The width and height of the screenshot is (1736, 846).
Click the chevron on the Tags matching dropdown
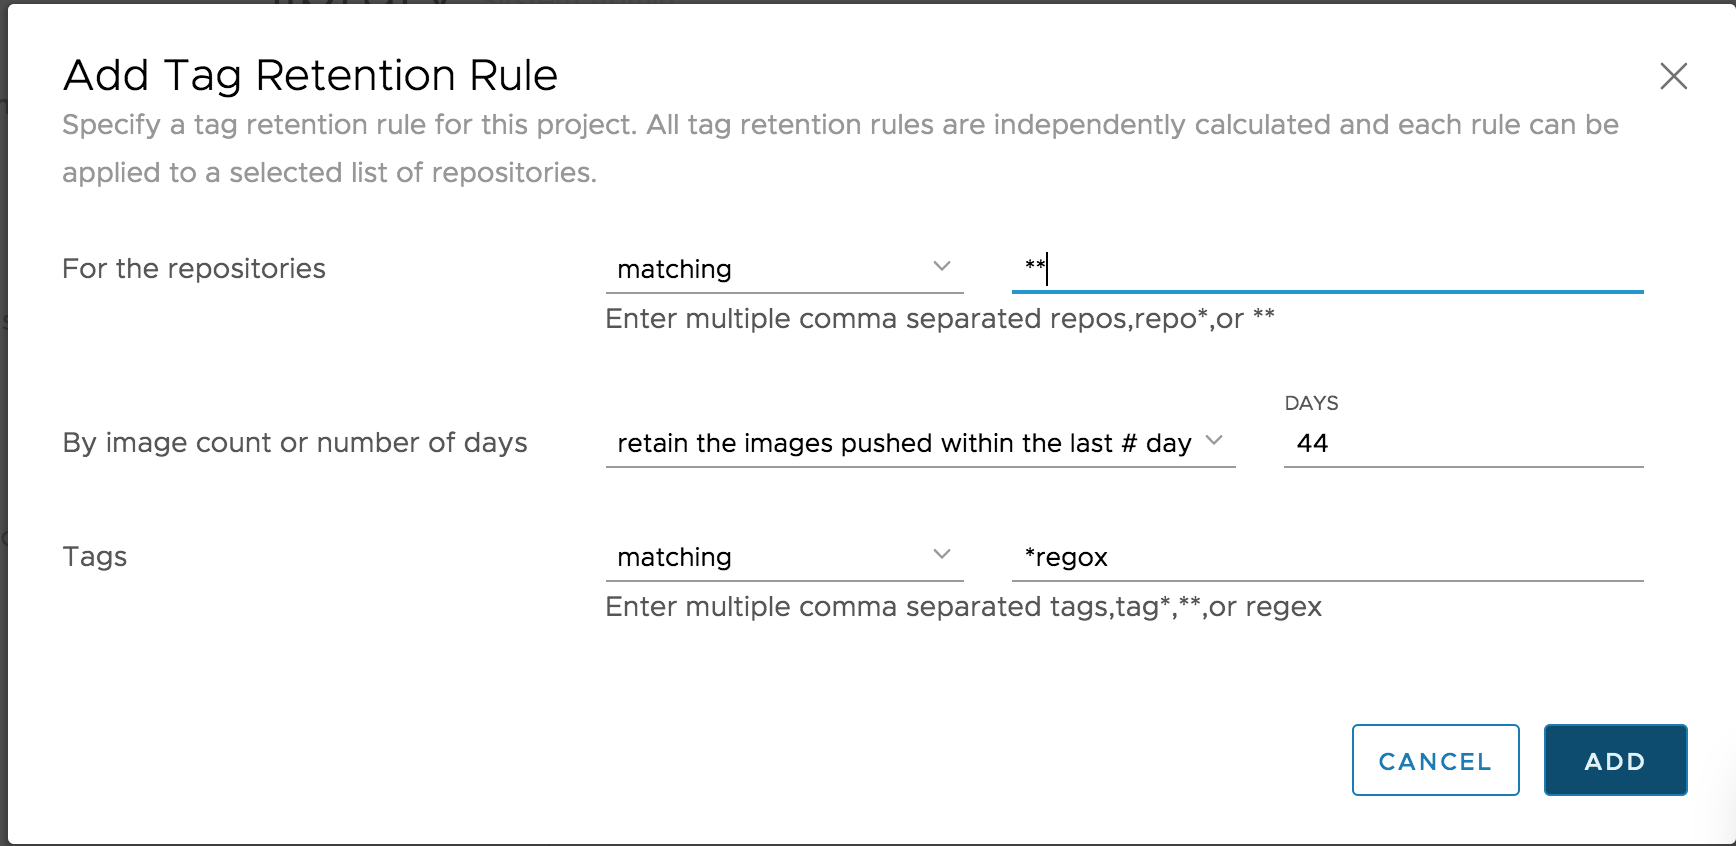941,554
